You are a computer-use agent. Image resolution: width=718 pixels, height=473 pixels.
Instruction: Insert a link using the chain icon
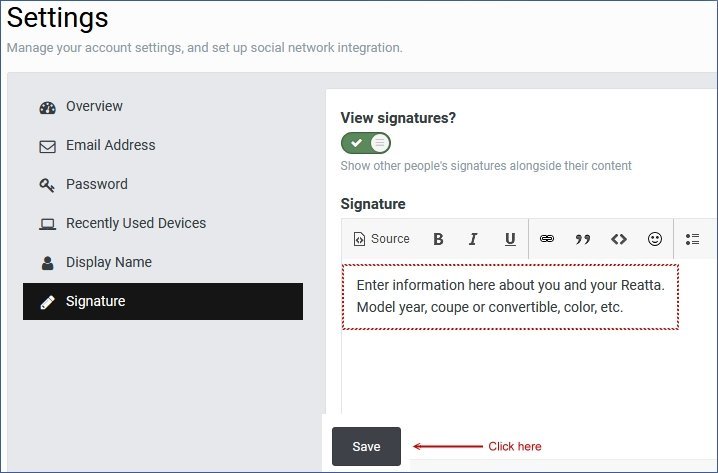click(547, 239)
